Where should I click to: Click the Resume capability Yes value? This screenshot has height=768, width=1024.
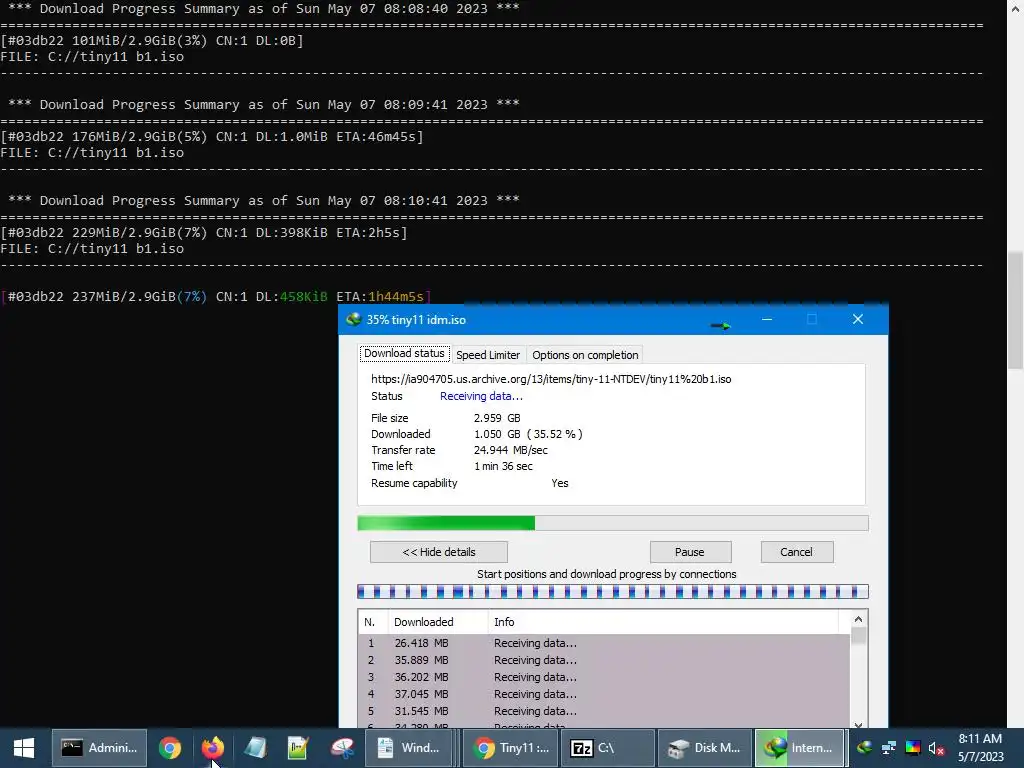560,483
